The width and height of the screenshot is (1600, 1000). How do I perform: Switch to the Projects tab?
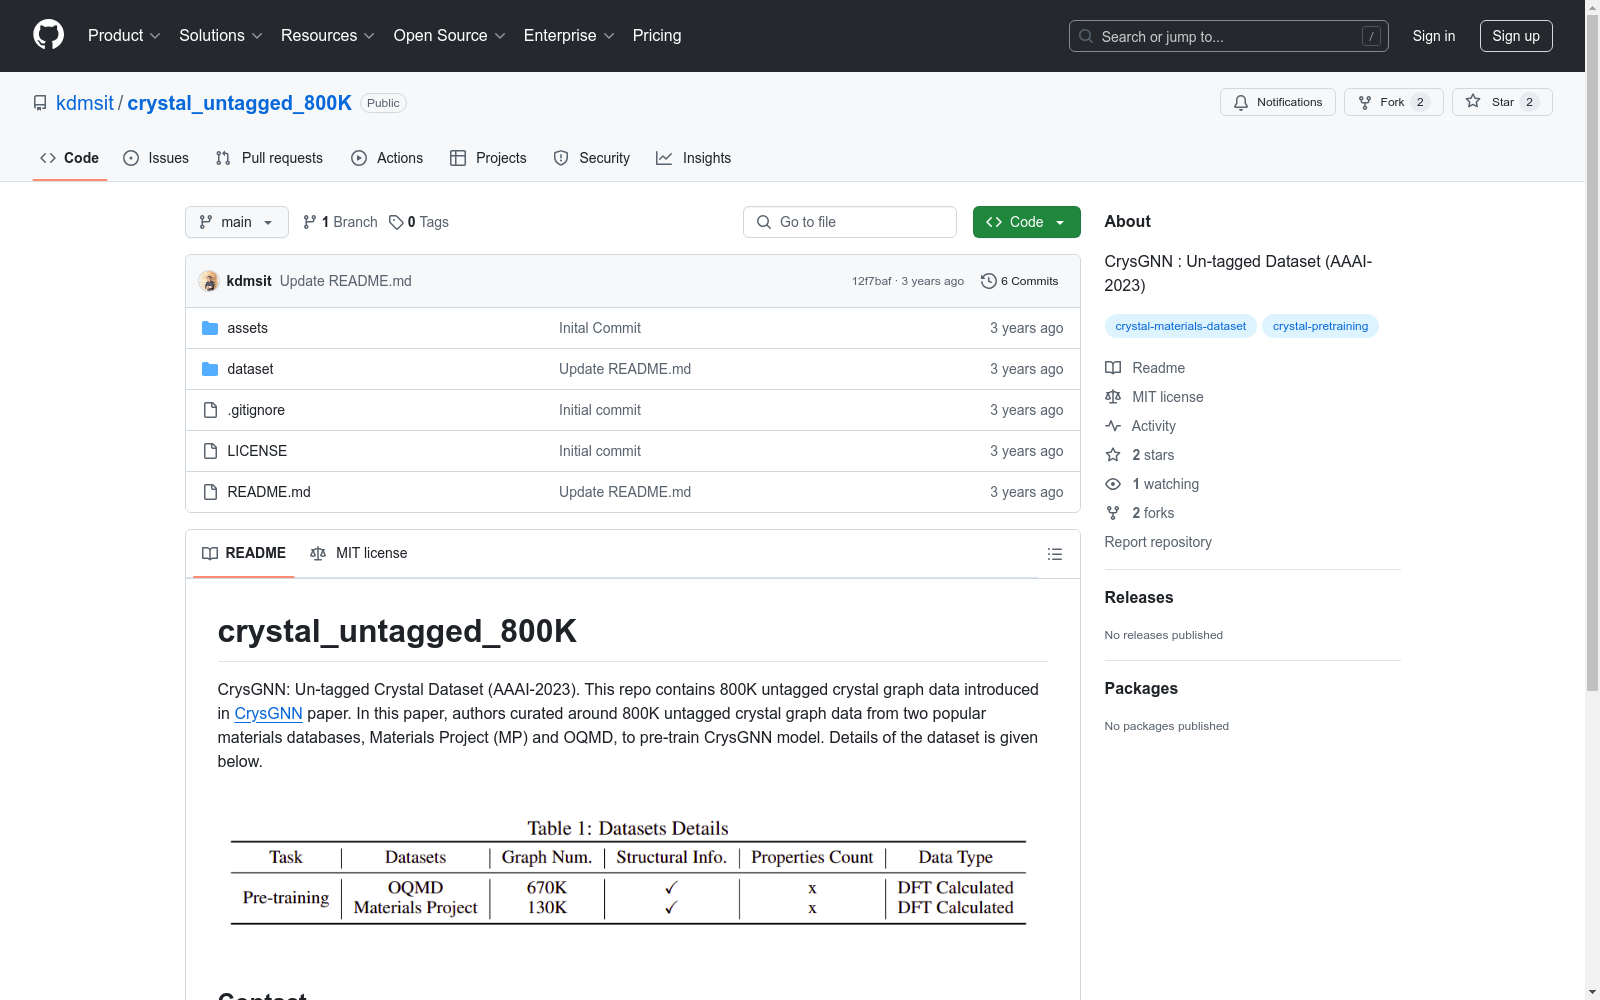488,158
